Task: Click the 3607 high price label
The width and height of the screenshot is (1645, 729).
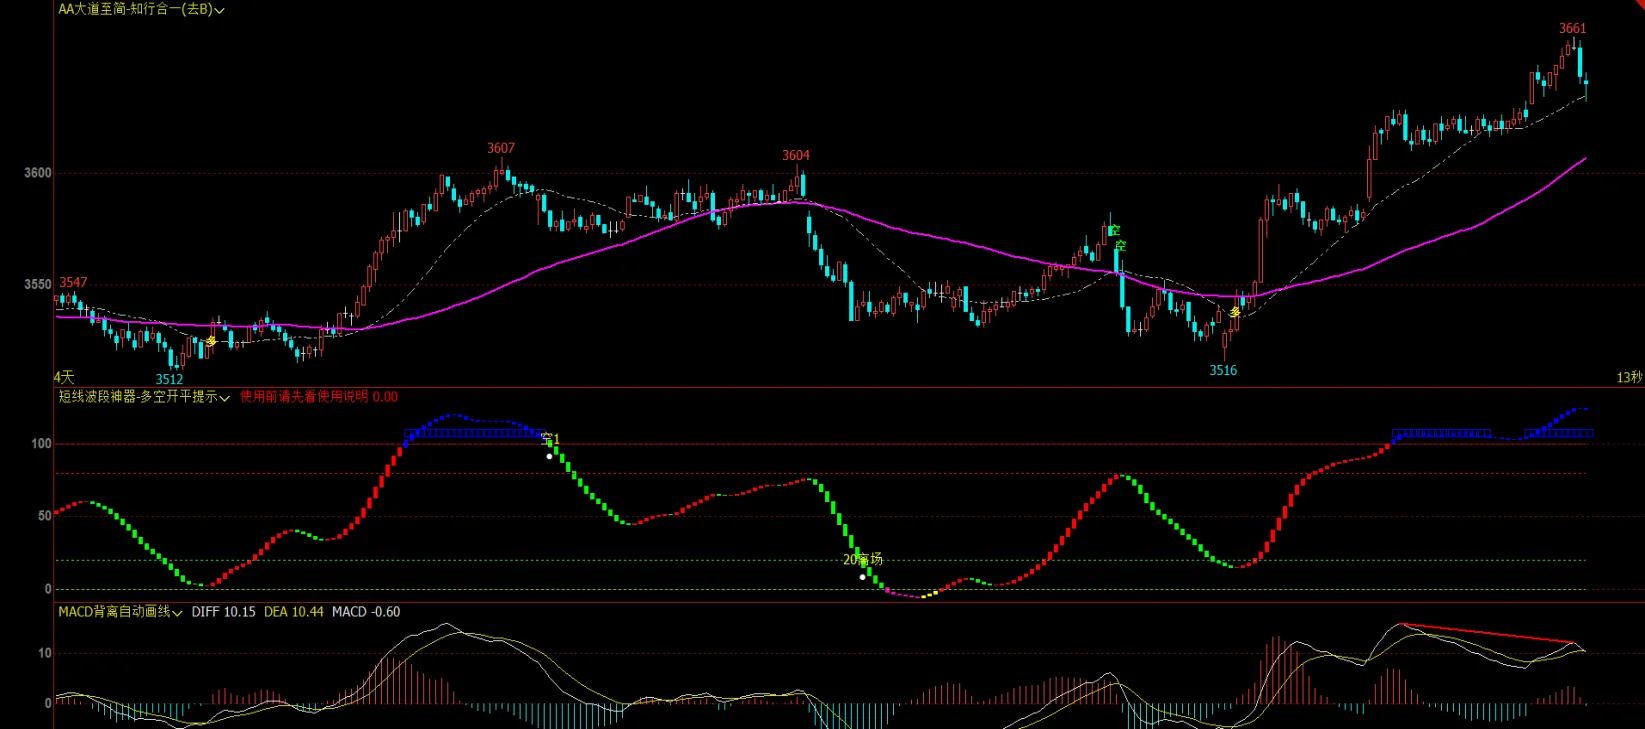Action: click(501, 148)
